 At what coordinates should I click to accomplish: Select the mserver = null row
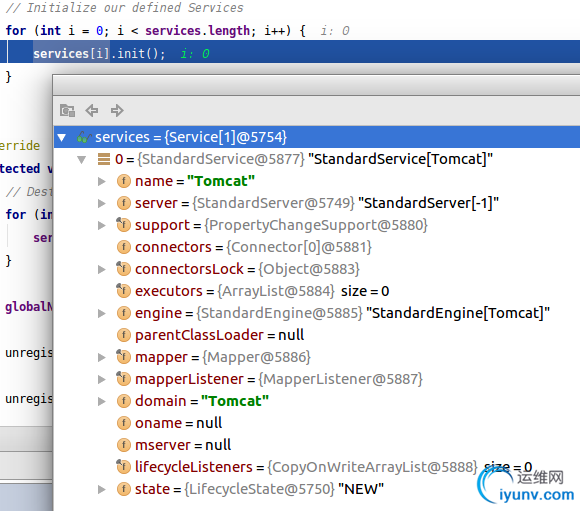coord(317,445)
